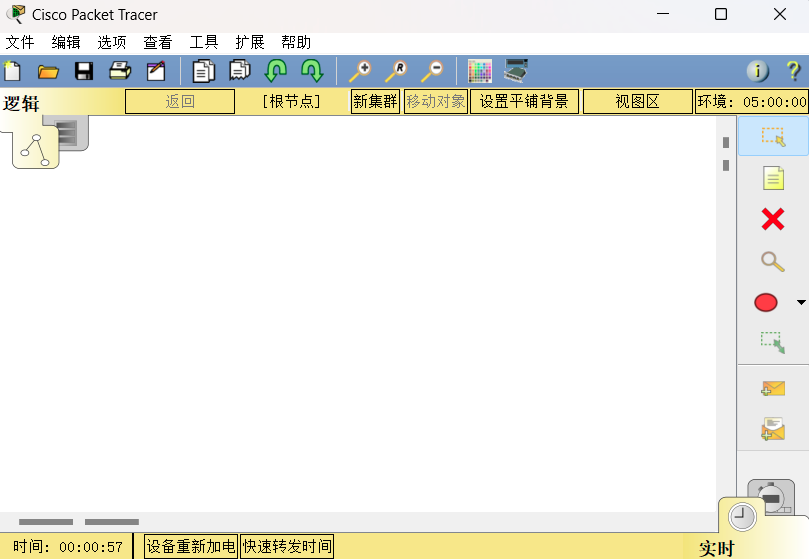Expand the shape tool dropdown arrow
The image size is (809, 559).
(x=801, y=302)
